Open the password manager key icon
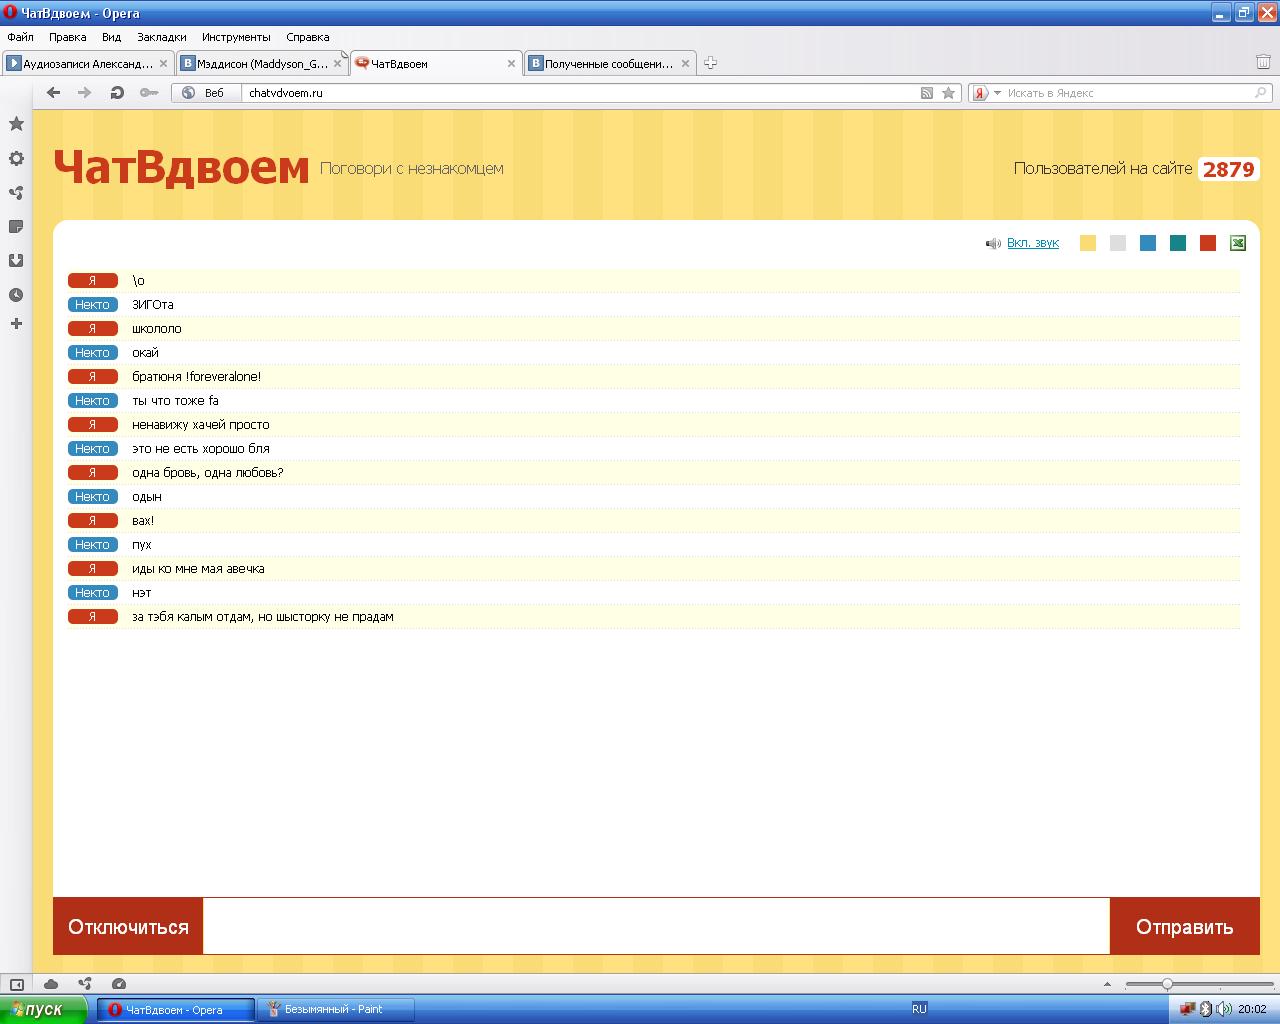The width and height of the screenshot is (1280, 1024). (149, 92)
